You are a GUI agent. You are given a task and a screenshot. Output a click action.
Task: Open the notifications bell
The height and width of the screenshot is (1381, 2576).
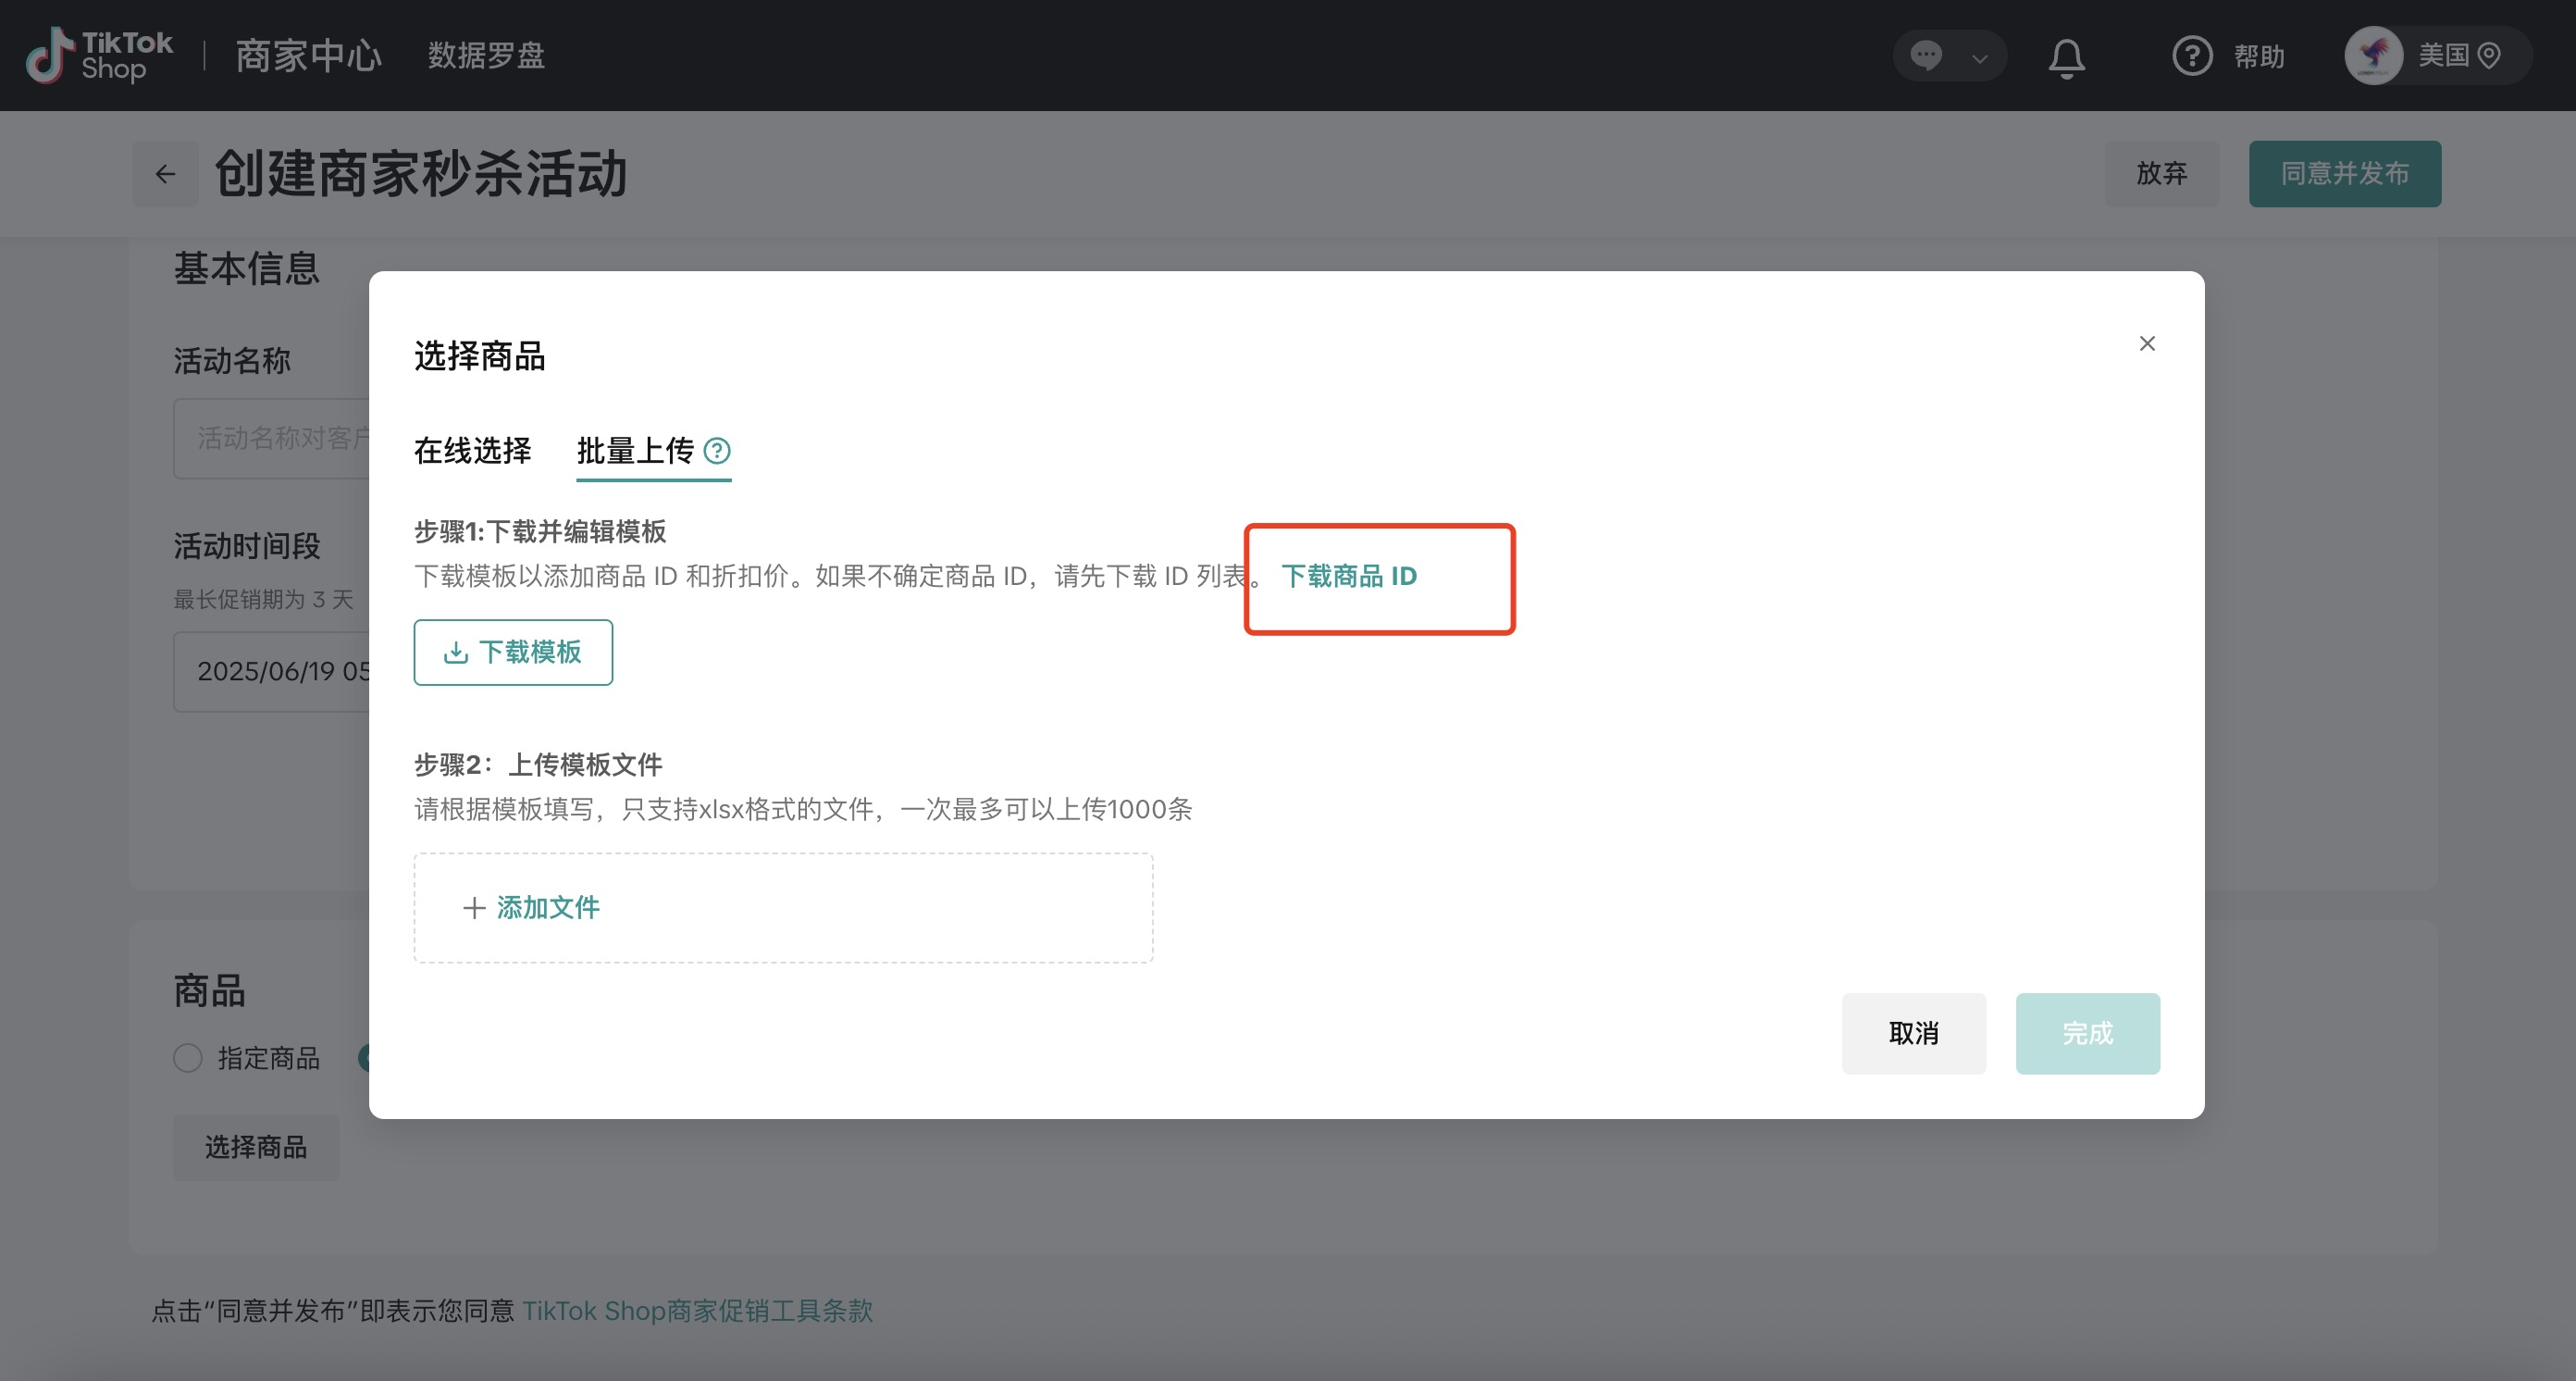tap(2066, 57)
